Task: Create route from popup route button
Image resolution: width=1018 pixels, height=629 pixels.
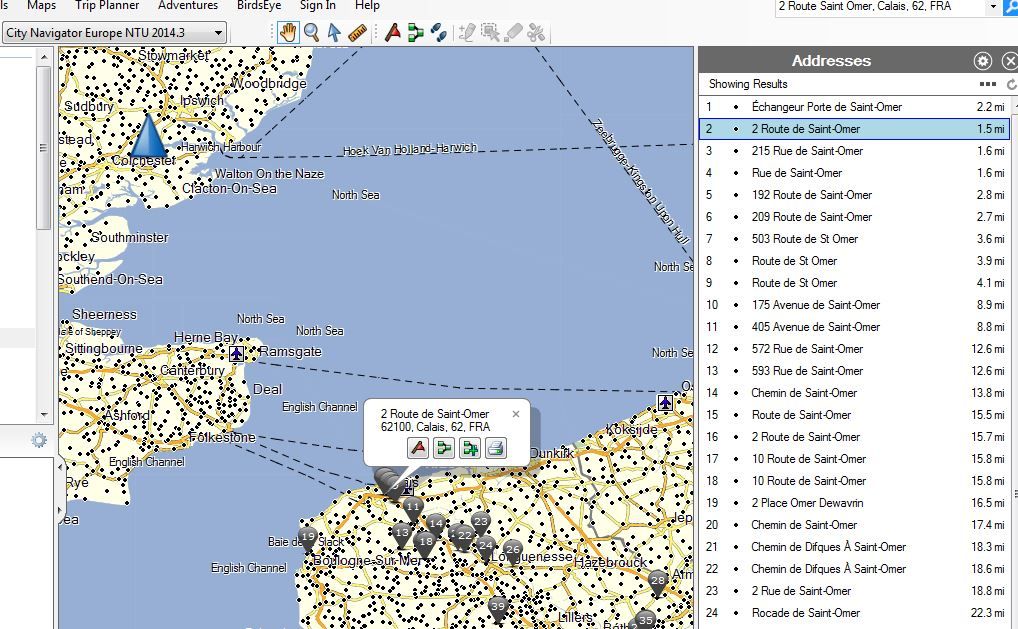Action: pyautogui.click(x=444, y=448)
